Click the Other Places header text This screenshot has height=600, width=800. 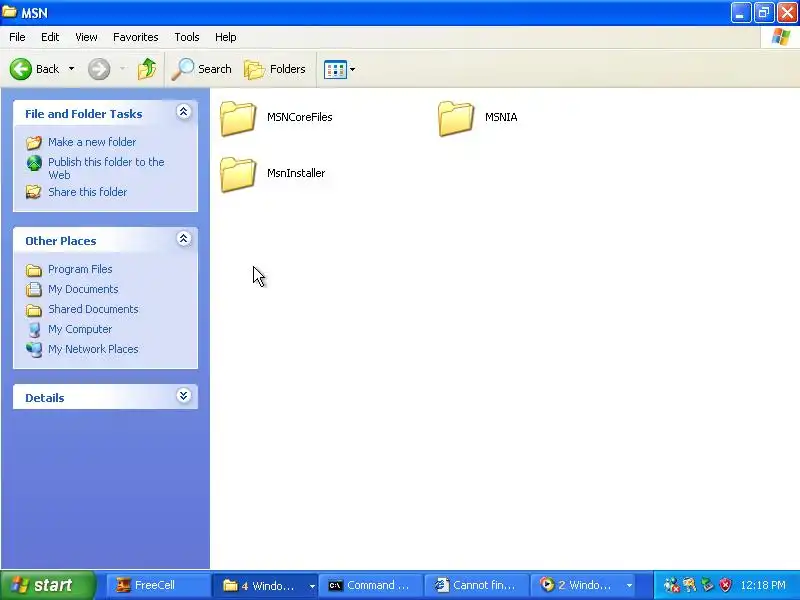coord(61,241)
